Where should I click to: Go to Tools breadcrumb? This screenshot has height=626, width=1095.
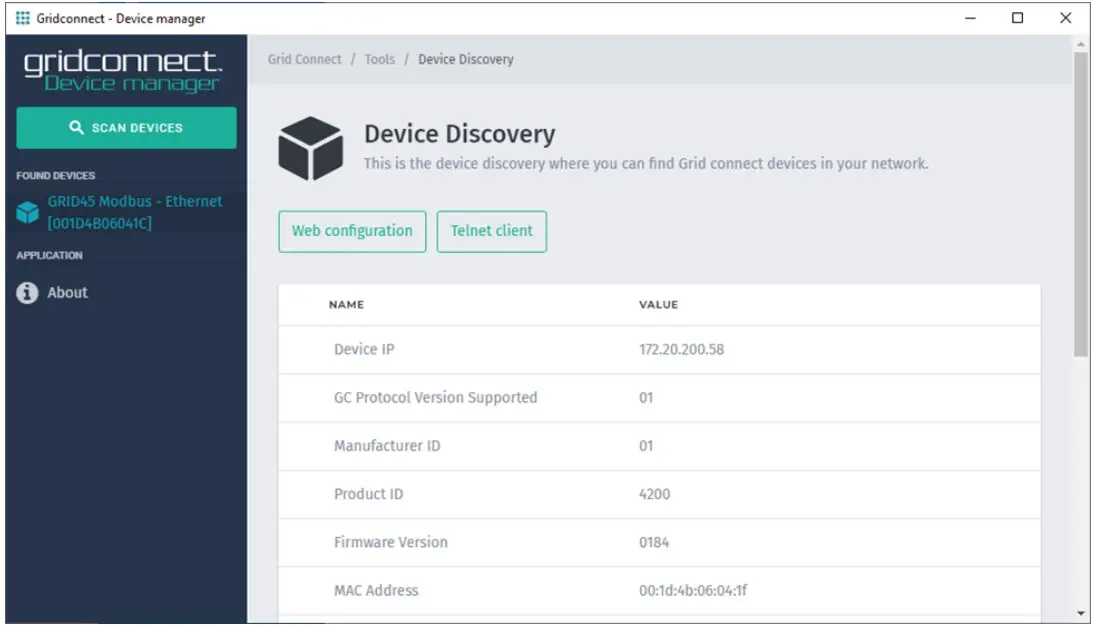(379, 59)
